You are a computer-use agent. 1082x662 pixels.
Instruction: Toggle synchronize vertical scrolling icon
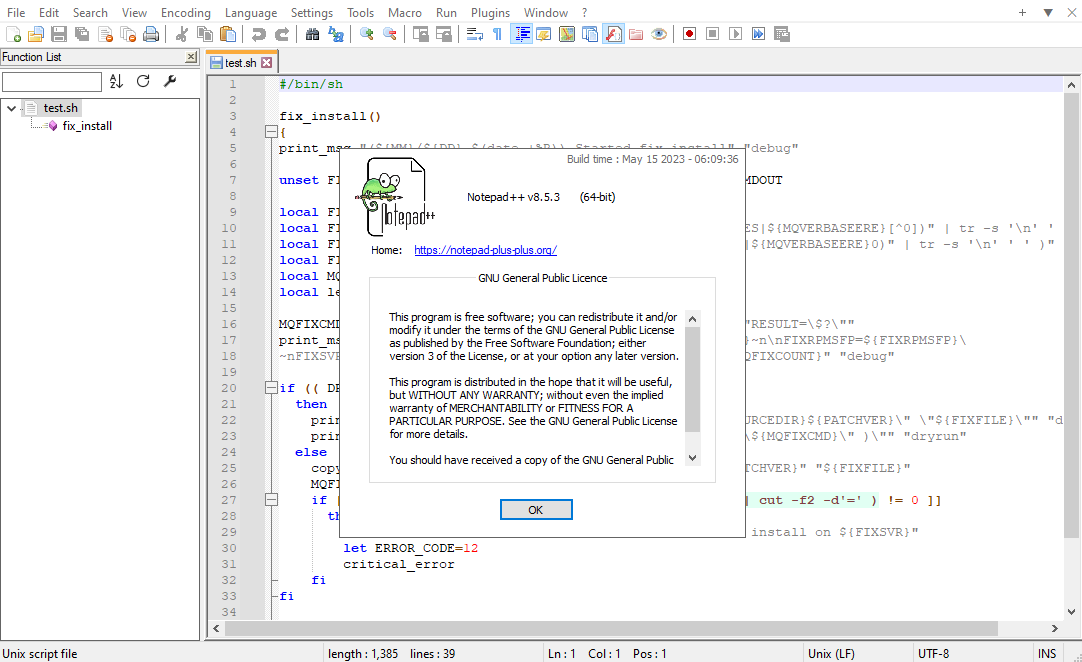(420, 35)
